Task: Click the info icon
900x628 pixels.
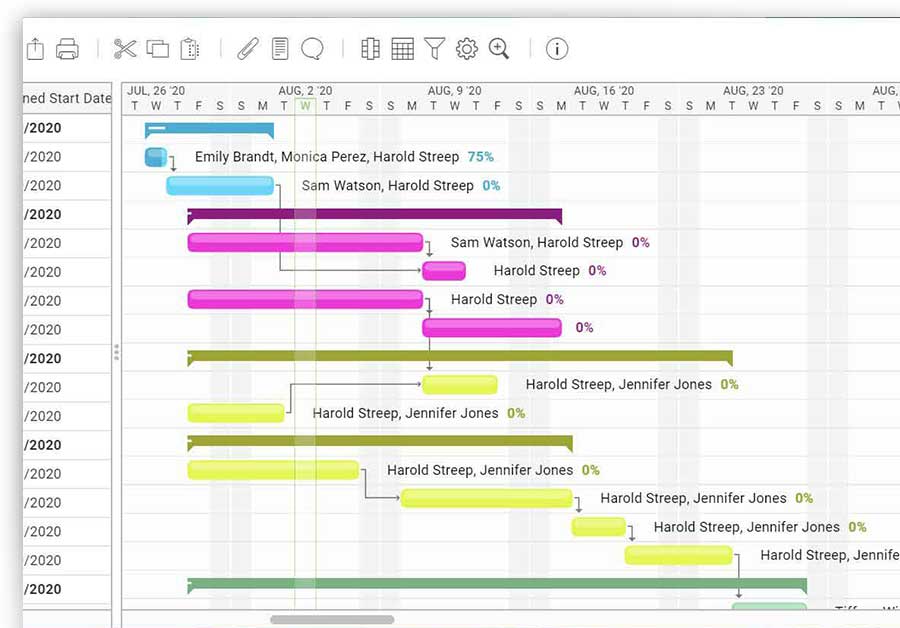Action: point(557,49)
